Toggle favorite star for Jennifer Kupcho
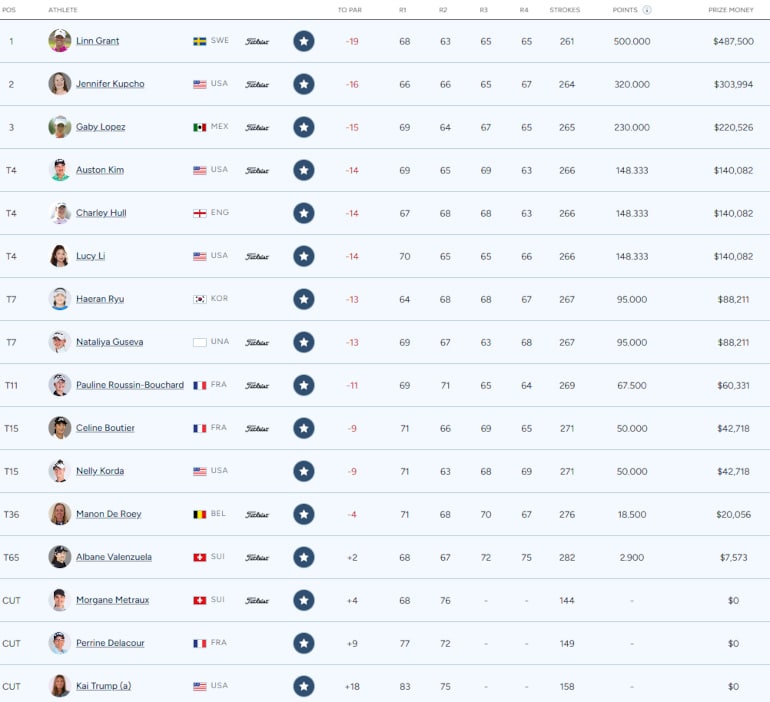This screenshot has height=702, width=770. click(x=304, y=84)
